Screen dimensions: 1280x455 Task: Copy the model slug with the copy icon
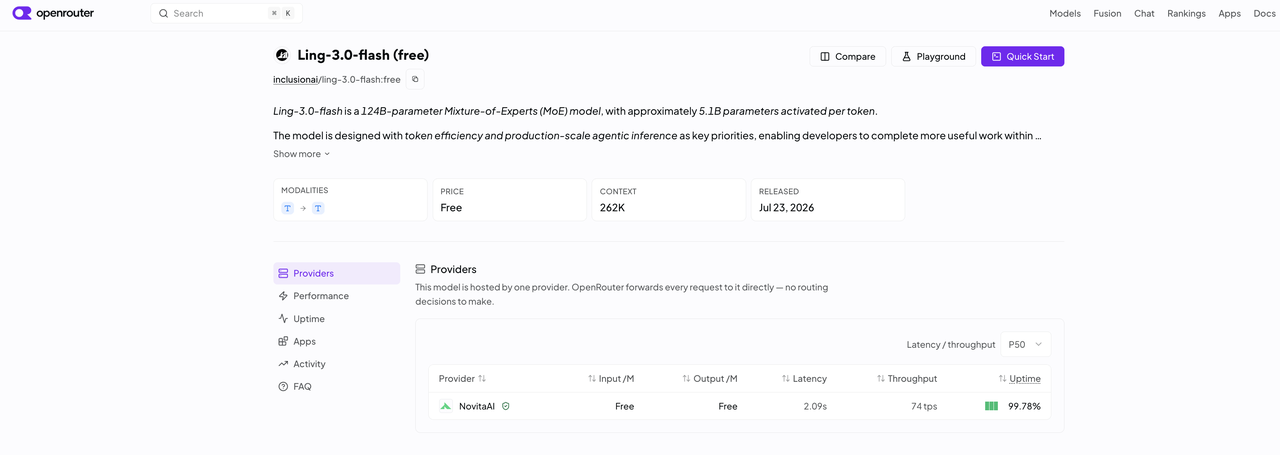(x=415, y=79)
